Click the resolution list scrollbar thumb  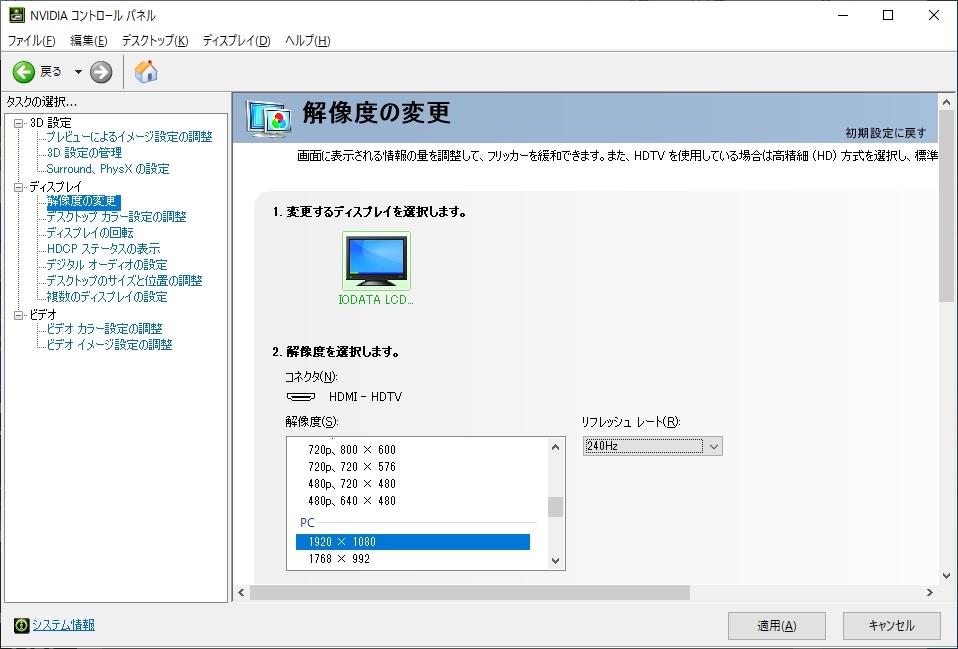555,507
